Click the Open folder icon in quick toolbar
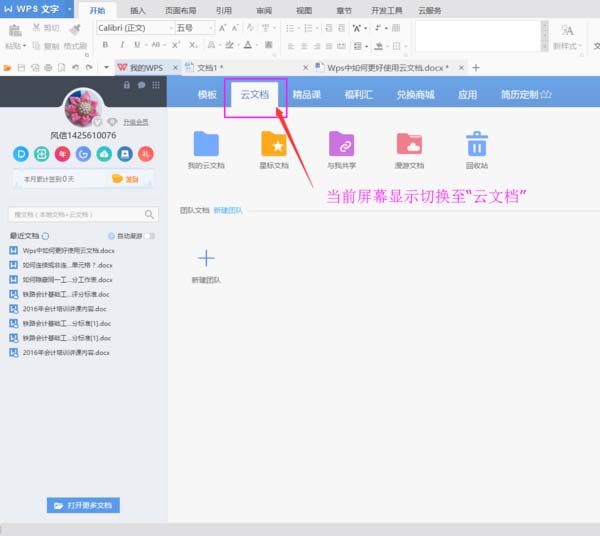The width and height of the screenshot is (600, 536). click(x=7, y=68)
